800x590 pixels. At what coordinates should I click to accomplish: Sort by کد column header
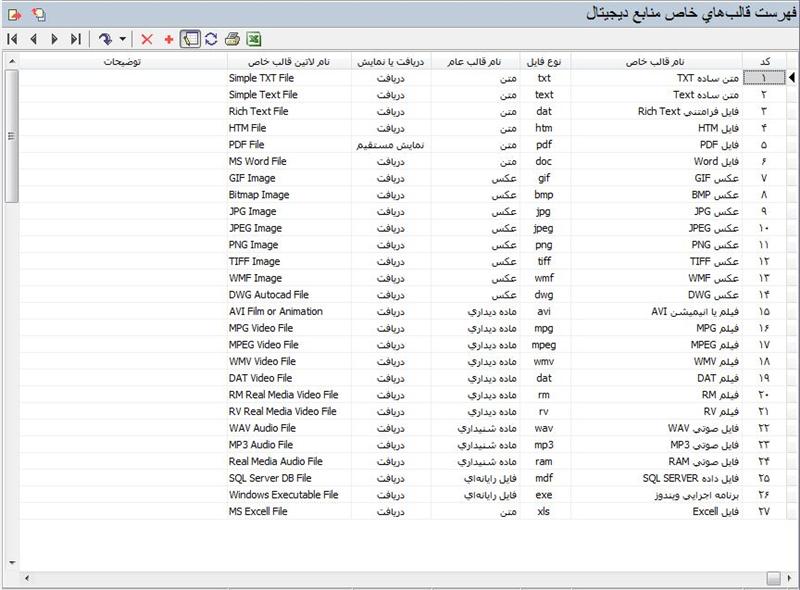(764, 62)
